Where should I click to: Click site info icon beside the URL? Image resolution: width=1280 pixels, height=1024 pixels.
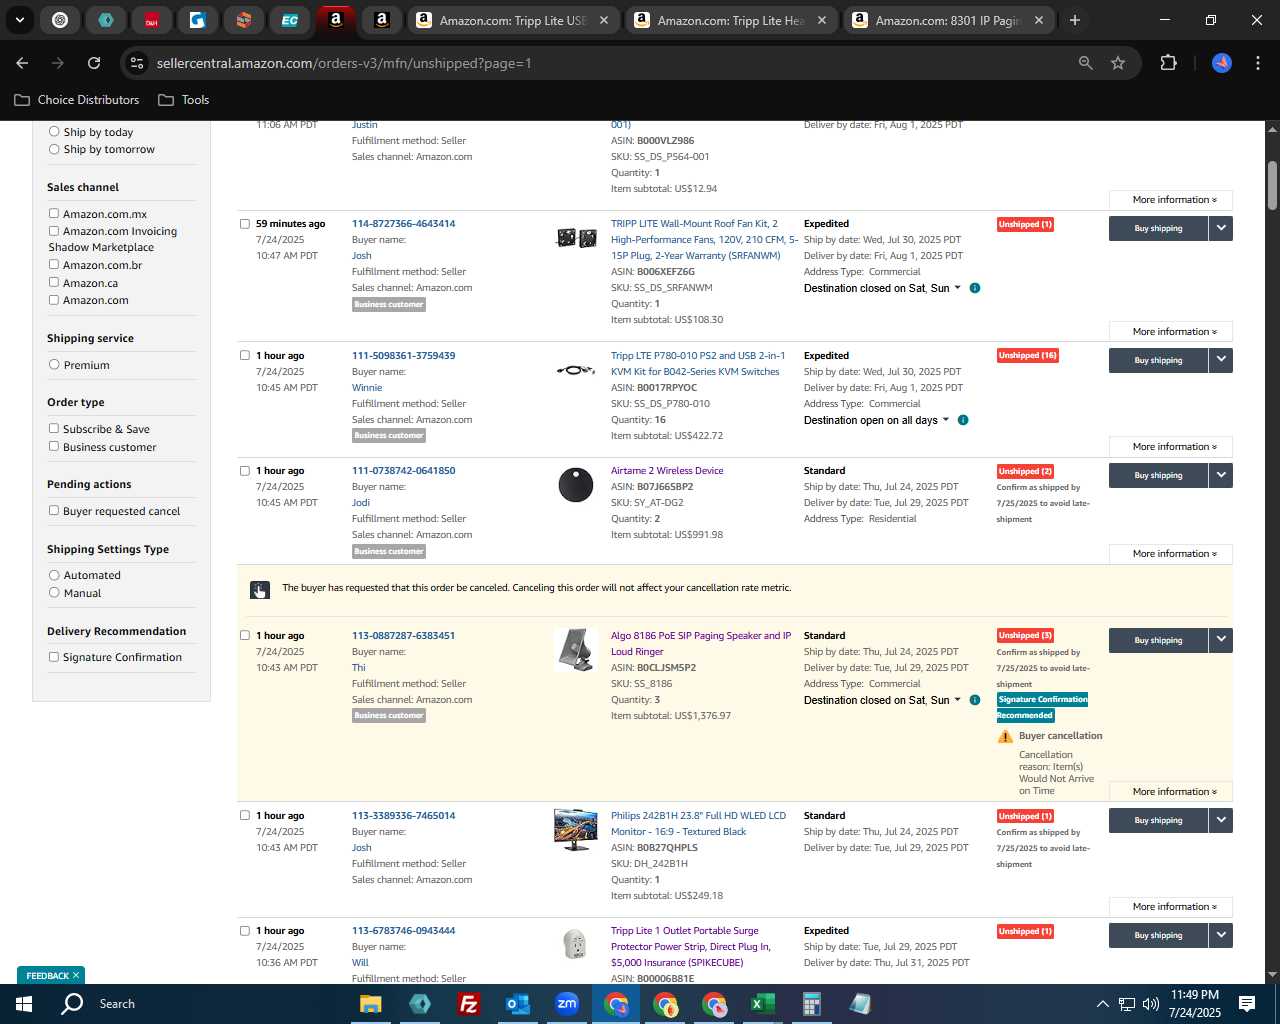tap(137, 63)
